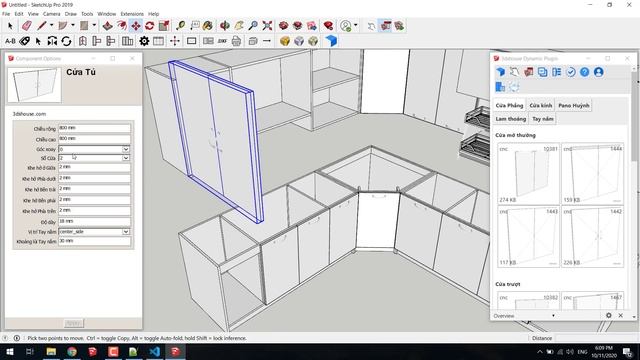
Task: Select door thumbnail numbered 1444
Action: [593, 174]
